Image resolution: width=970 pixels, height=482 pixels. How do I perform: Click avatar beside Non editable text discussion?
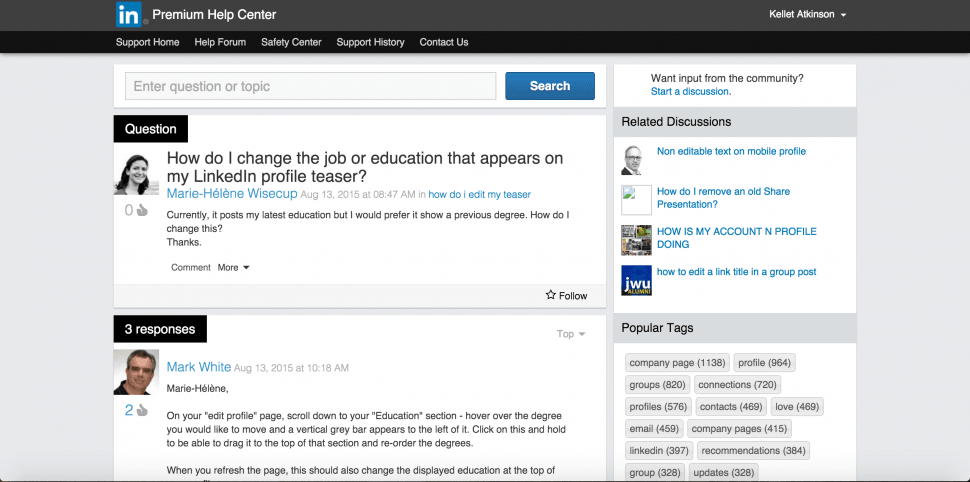point(633,160)
